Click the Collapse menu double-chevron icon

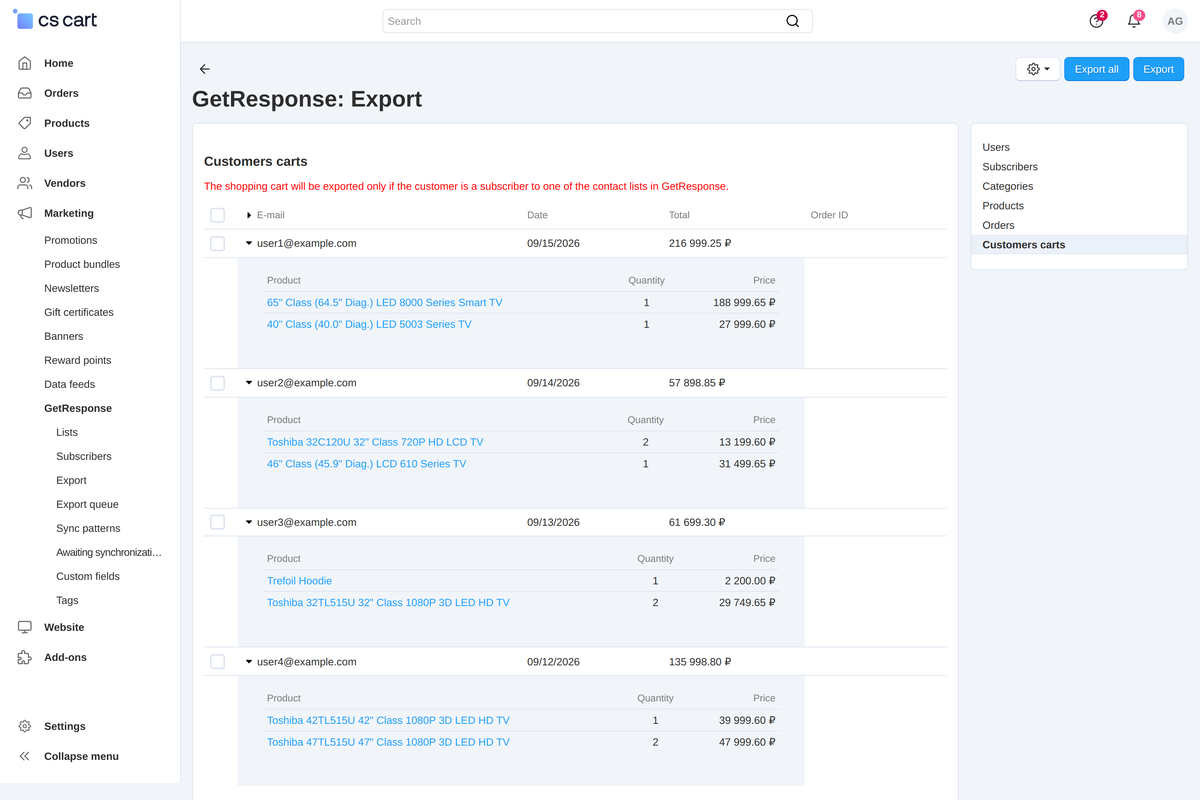25,756
